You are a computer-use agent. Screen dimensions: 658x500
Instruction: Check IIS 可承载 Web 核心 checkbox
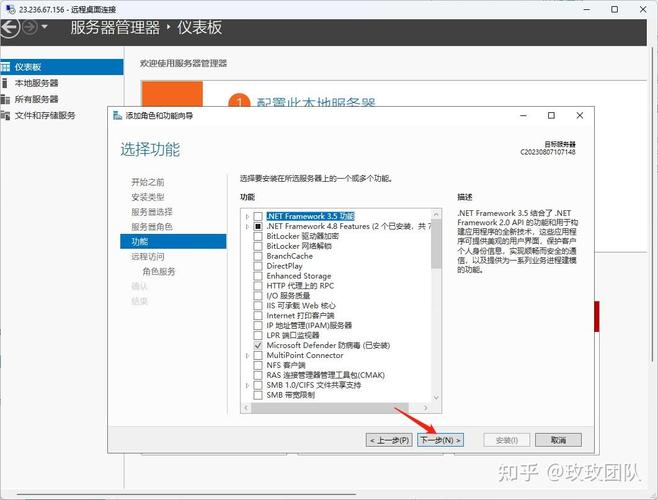coord(258,306)
